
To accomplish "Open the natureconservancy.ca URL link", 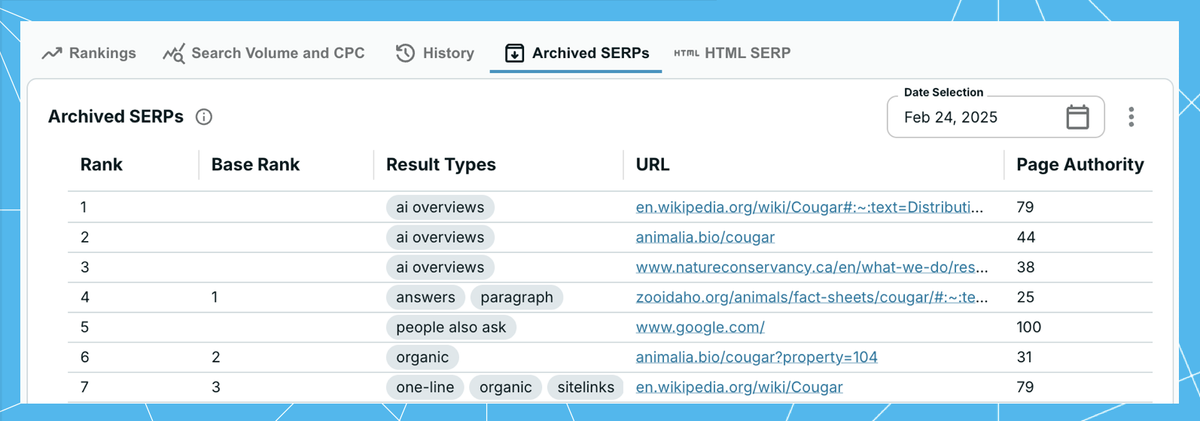I will pyautogui.click(x=811, y=267).
